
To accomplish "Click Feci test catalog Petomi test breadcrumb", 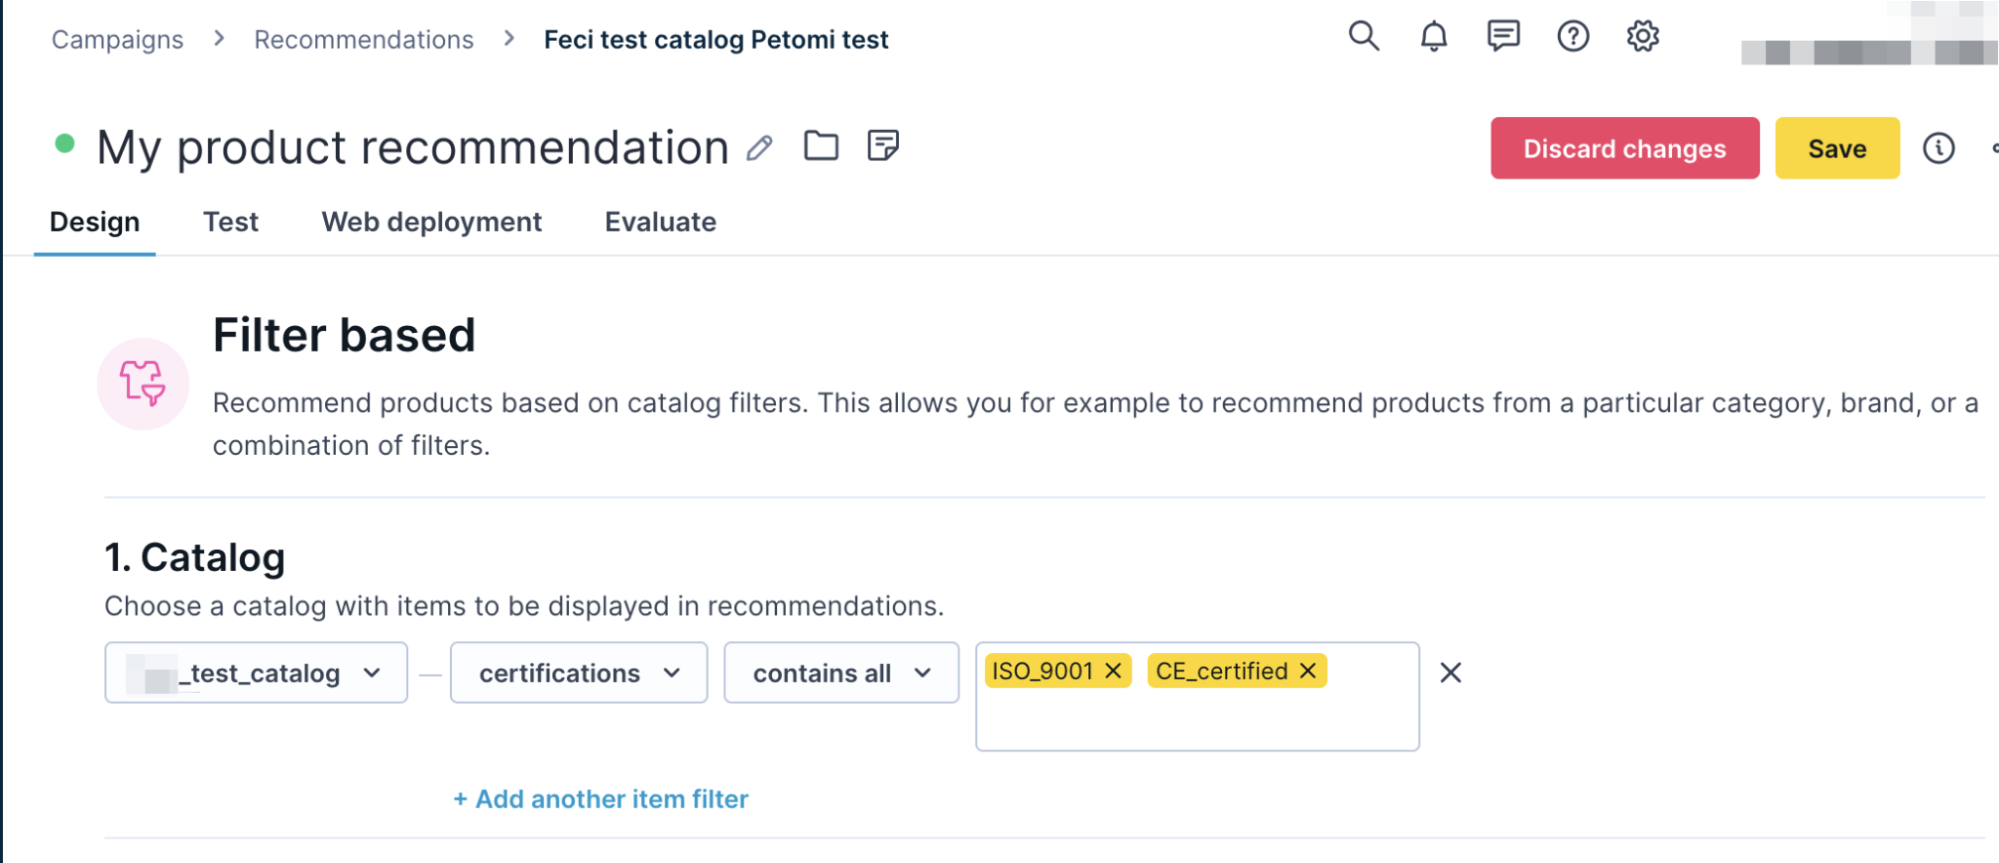I will 716,39.
